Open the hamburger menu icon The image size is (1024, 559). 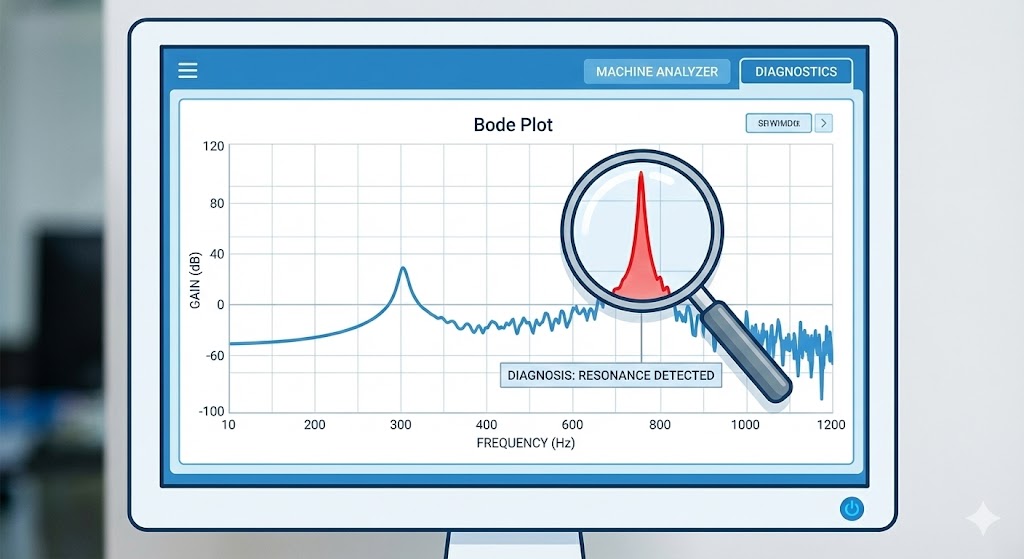coord(187,70)
